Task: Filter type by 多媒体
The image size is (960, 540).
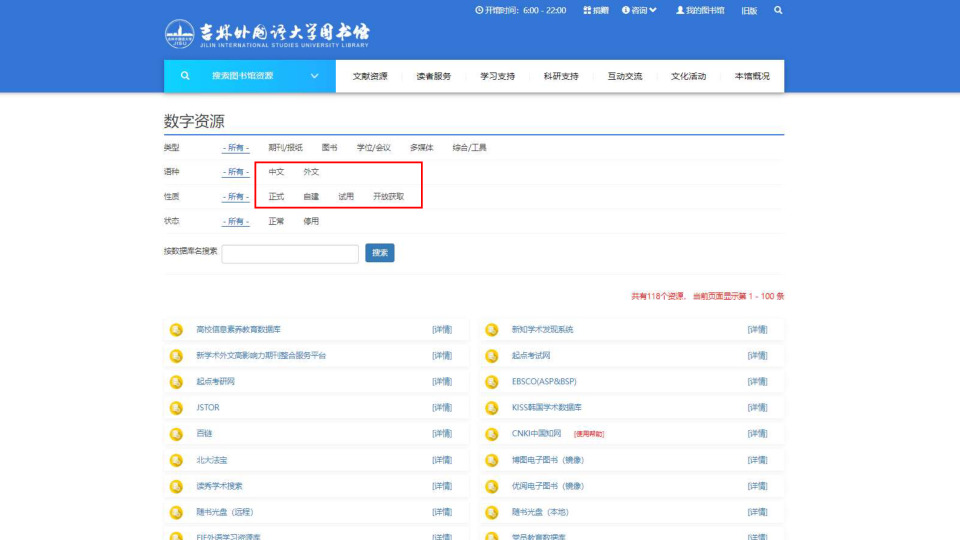Action: click(x=421, y=148)
